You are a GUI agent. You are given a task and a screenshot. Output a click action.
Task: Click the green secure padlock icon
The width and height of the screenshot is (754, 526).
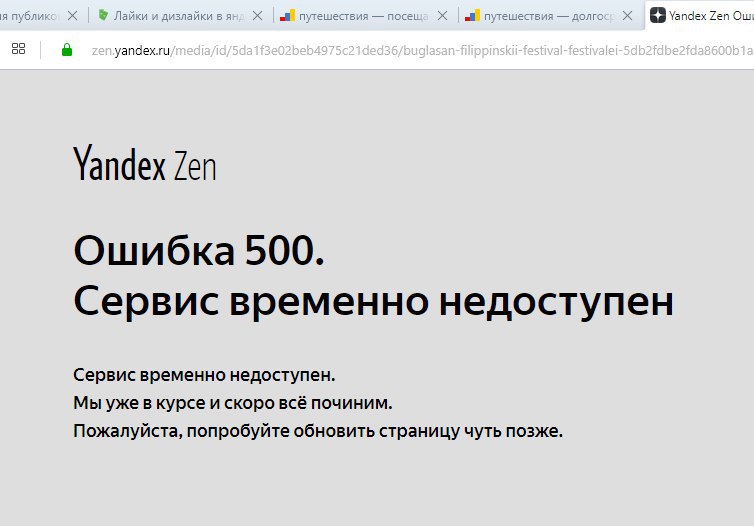pyautogui.click(x=67, y=50)
